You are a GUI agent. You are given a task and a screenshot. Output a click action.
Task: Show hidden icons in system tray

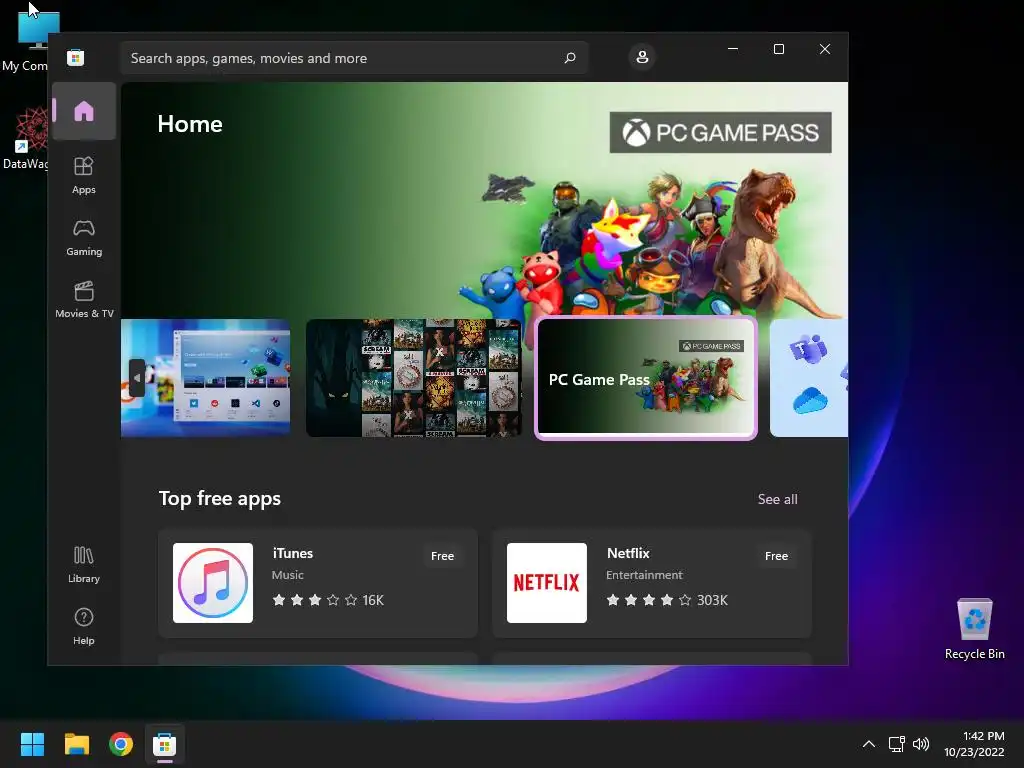869,744
